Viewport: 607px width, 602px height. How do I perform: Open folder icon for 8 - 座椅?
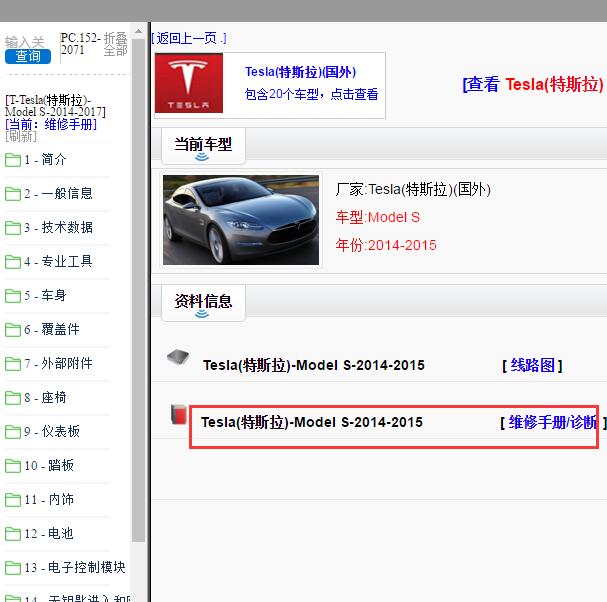tap(13, 398)
